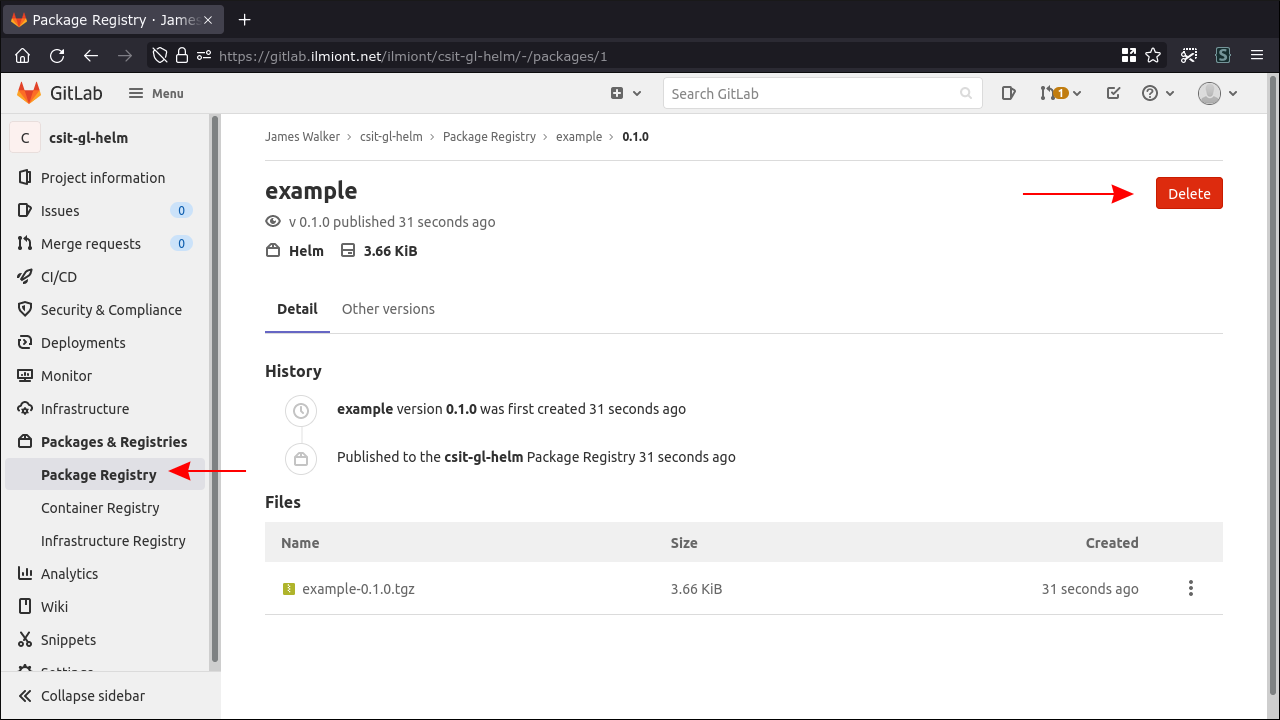
Task: Select the Snippets sidebar item
Action: point(69,639)
